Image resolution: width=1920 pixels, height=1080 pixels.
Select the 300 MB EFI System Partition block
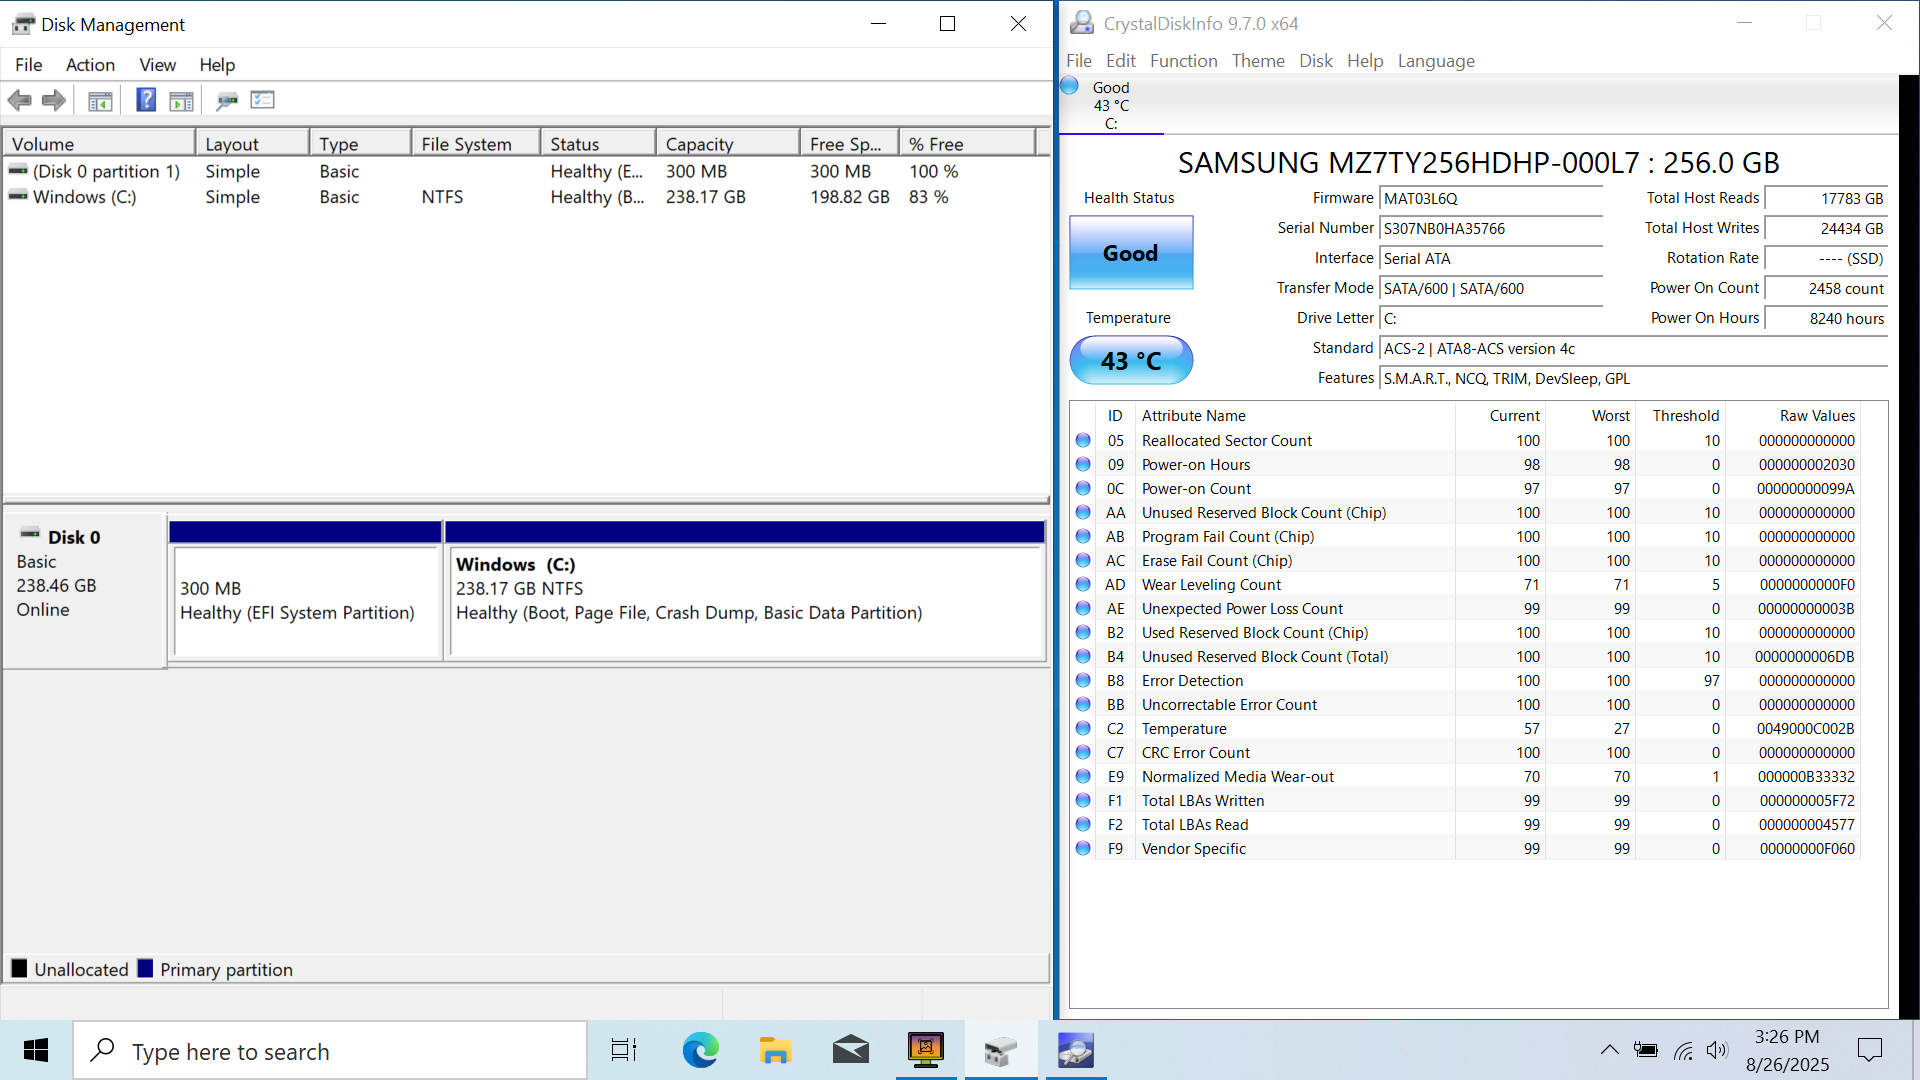click(306, 600)
